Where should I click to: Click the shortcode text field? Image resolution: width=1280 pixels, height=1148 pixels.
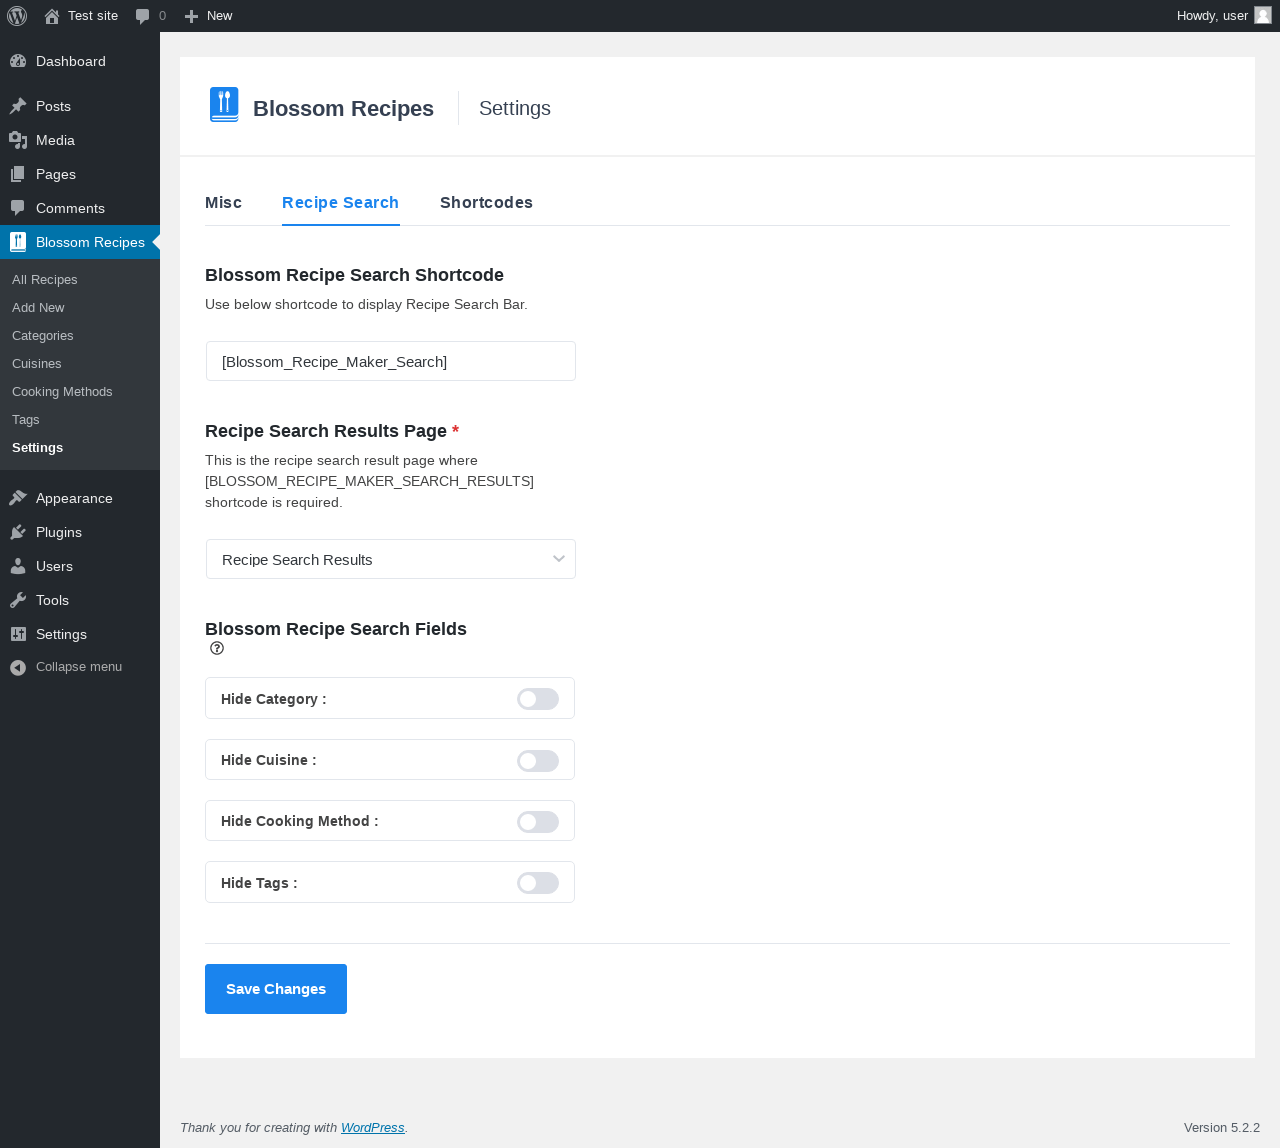pos(391,361)
